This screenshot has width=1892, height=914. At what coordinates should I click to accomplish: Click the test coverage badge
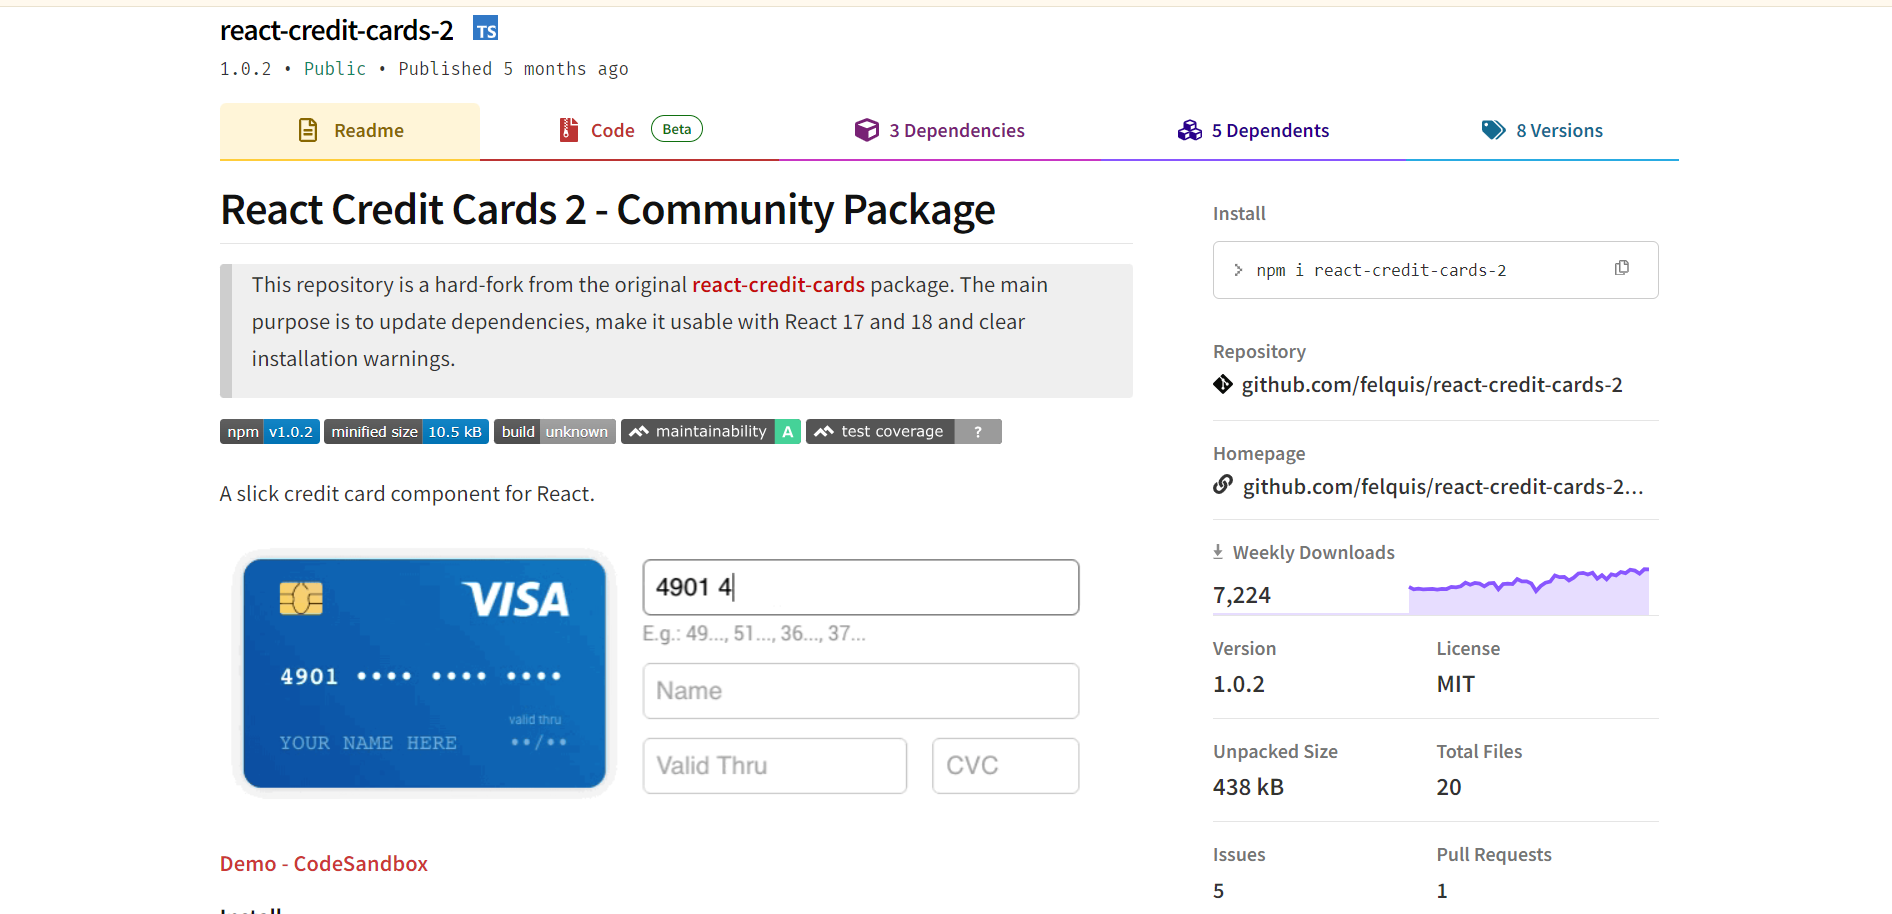pos(903,431)
